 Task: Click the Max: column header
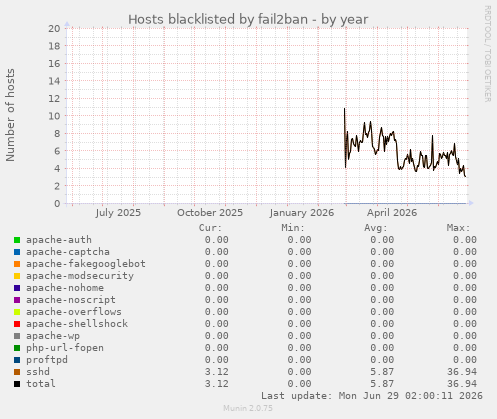click(458, 228)
